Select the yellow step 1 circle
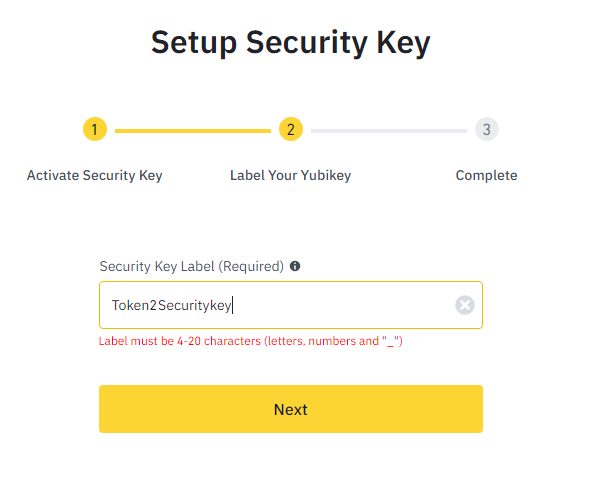Image resolution: width=605 pixels, height=487 pixels. (95, 129)
